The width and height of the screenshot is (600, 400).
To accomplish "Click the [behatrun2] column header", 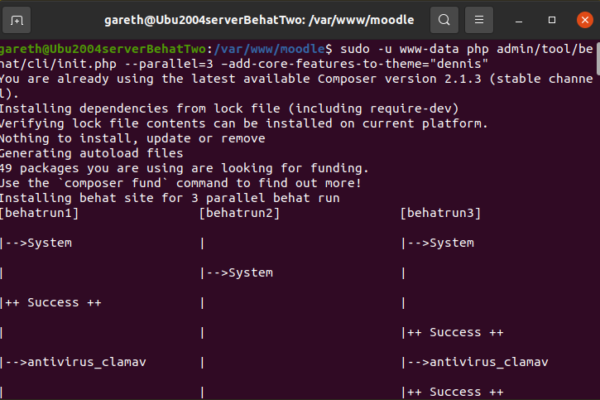I will (240, 213).
